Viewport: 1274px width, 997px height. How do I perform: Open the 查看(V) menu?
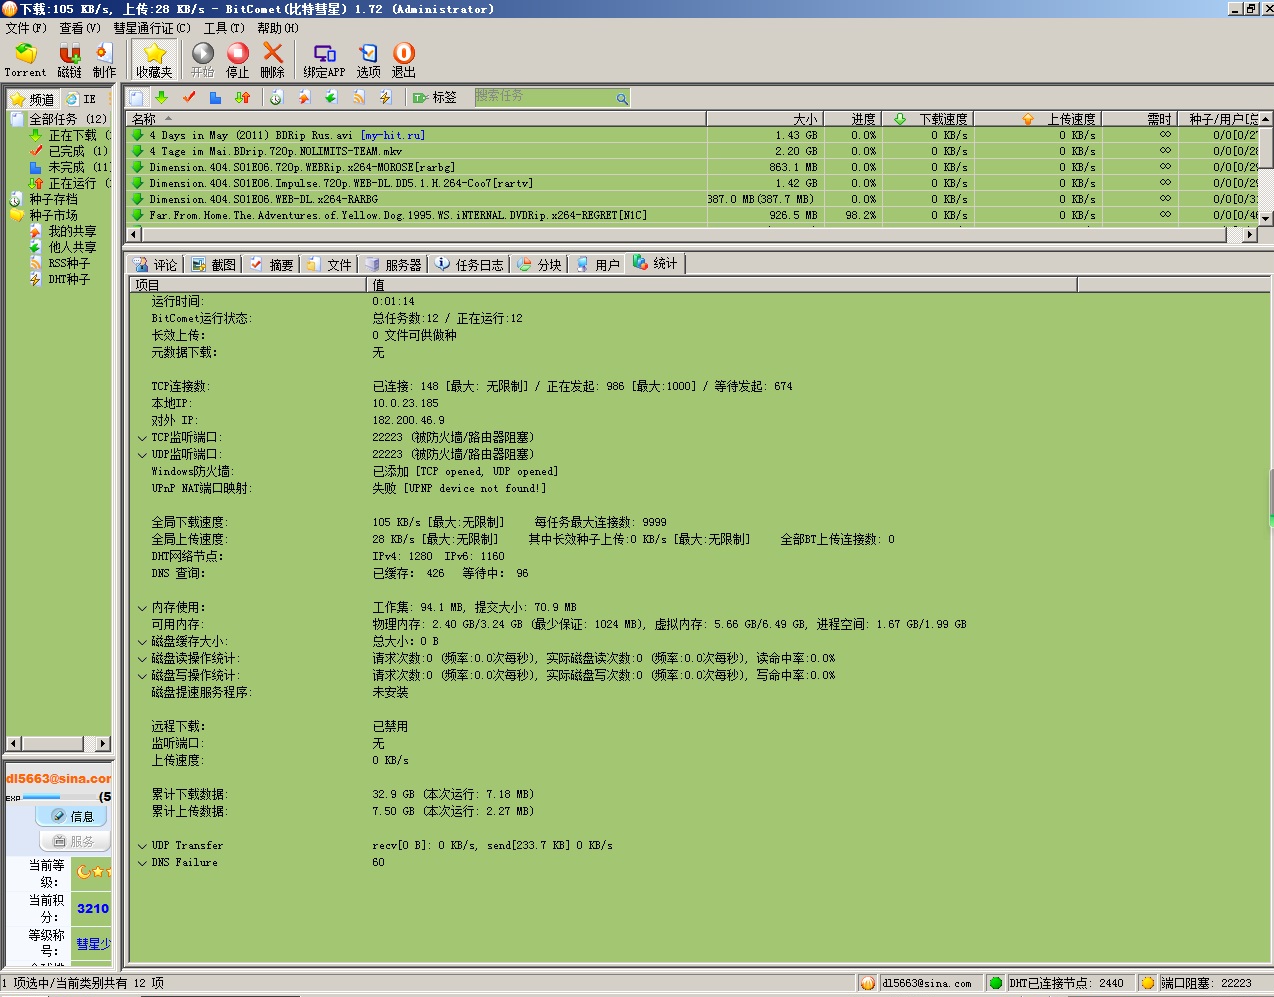point(80,28)
